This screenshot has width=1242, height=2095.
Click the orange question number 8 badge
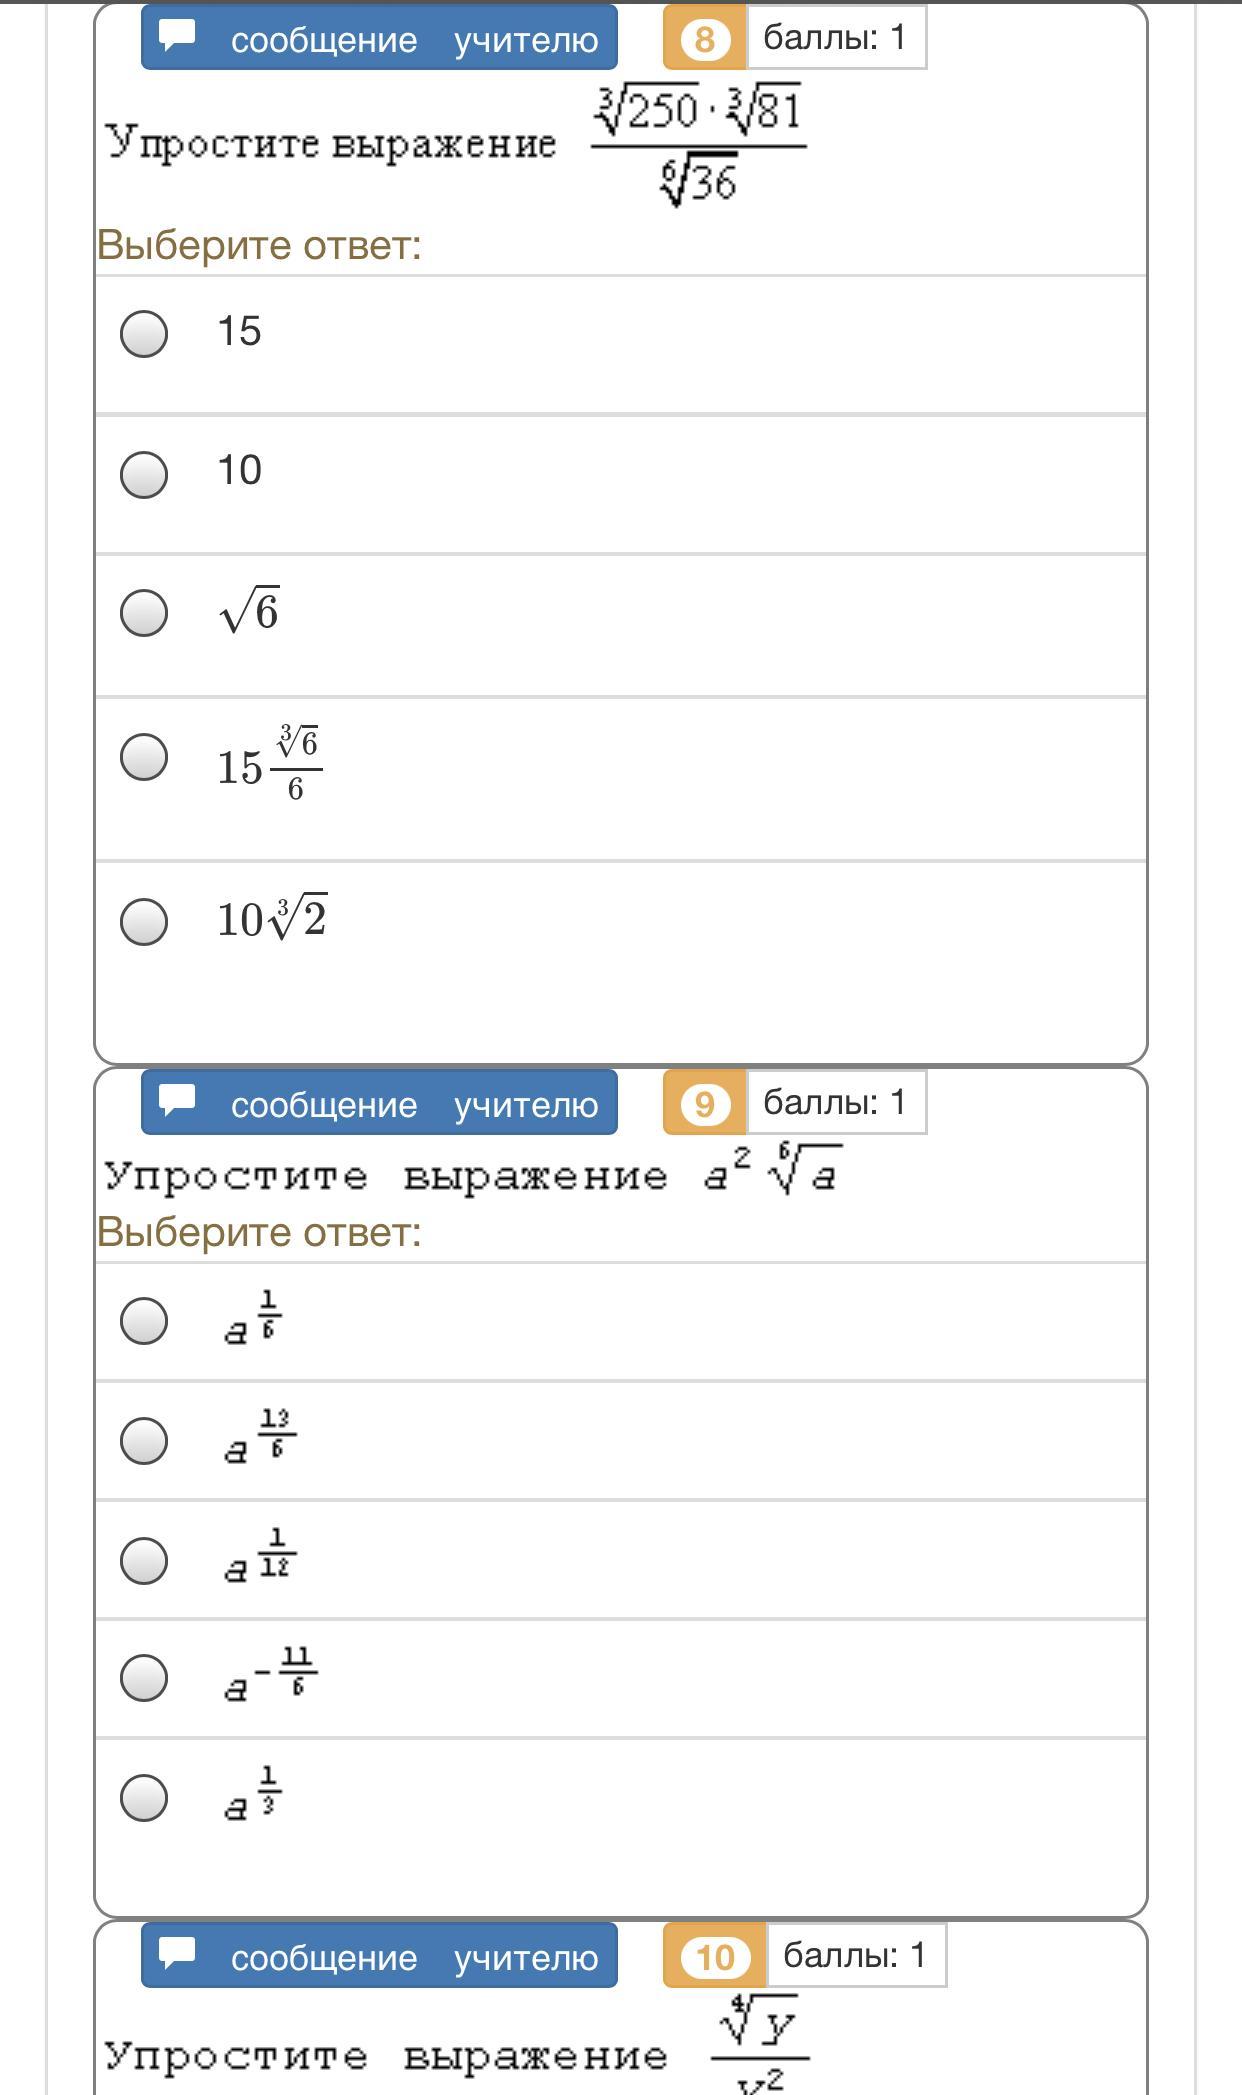704,39
